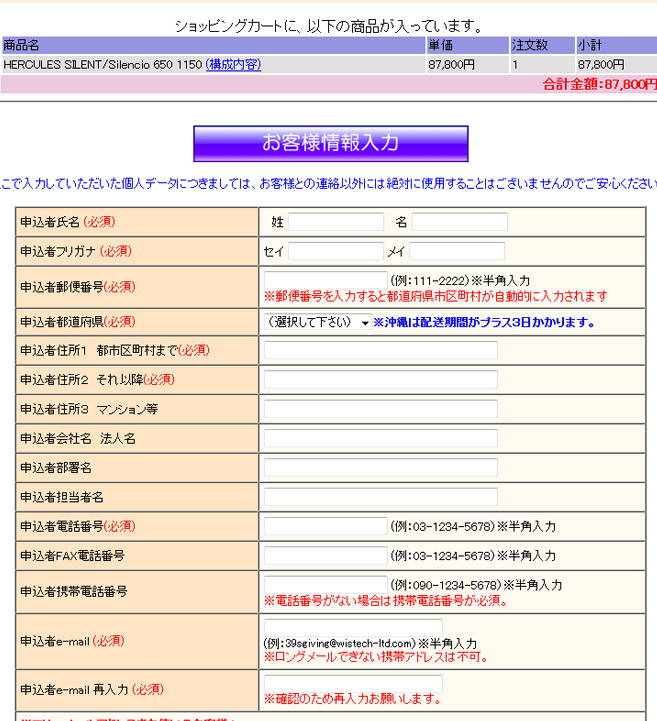Click the ※確認のため再入力お願いします note

tap(353, 699)
